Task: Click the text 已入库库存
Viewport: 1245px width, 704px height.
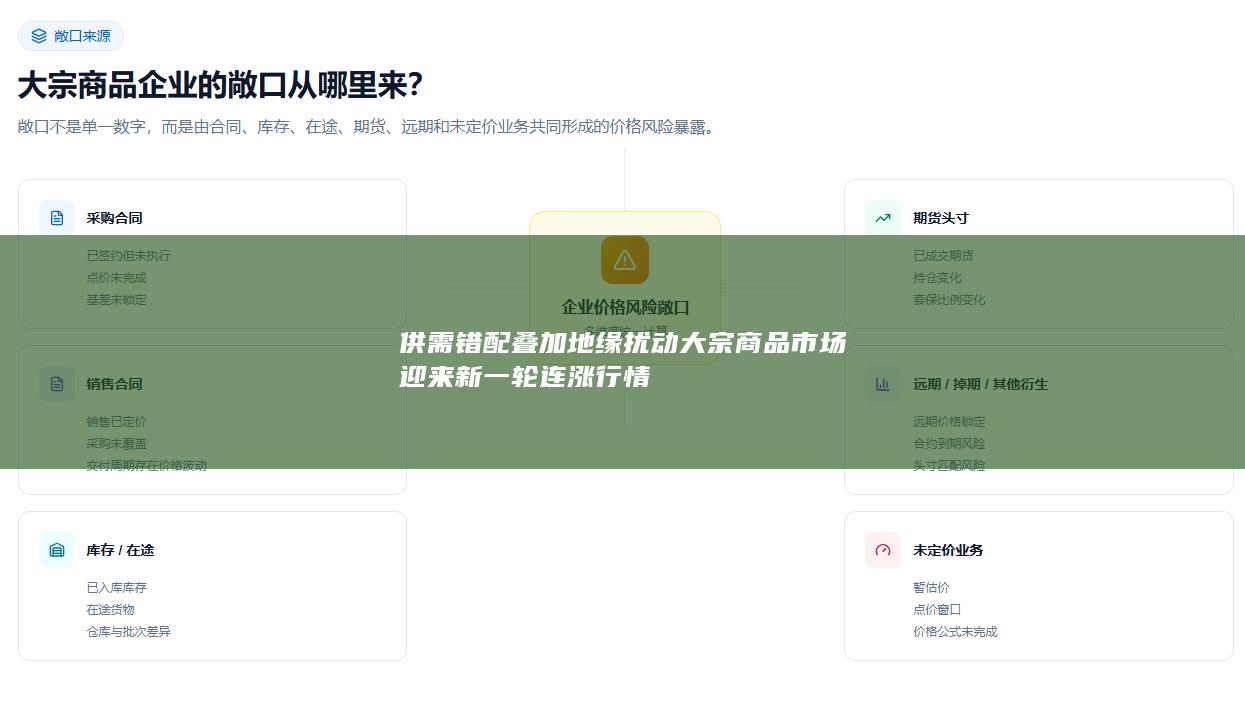Action: pos(117,588)
